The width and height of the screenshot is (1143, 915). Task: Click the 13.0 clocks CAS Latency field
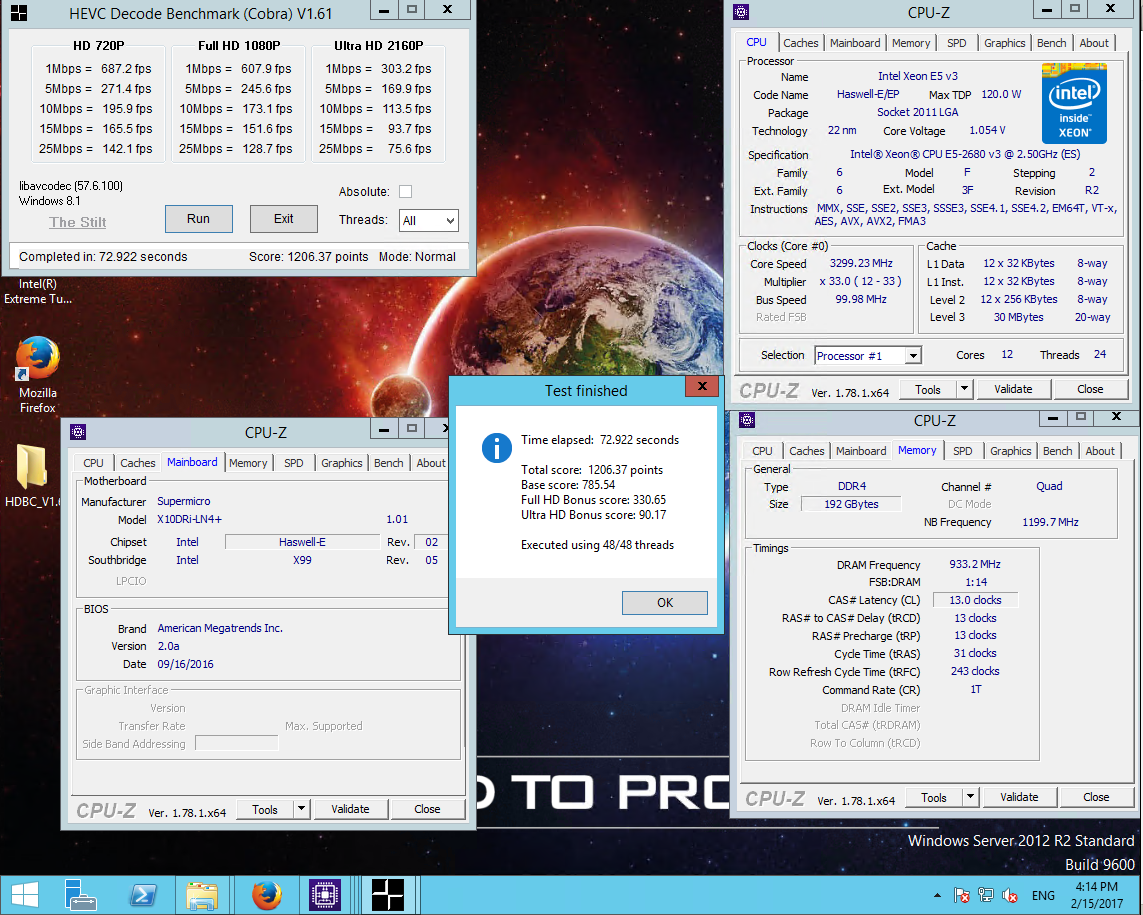coord(975,600)
